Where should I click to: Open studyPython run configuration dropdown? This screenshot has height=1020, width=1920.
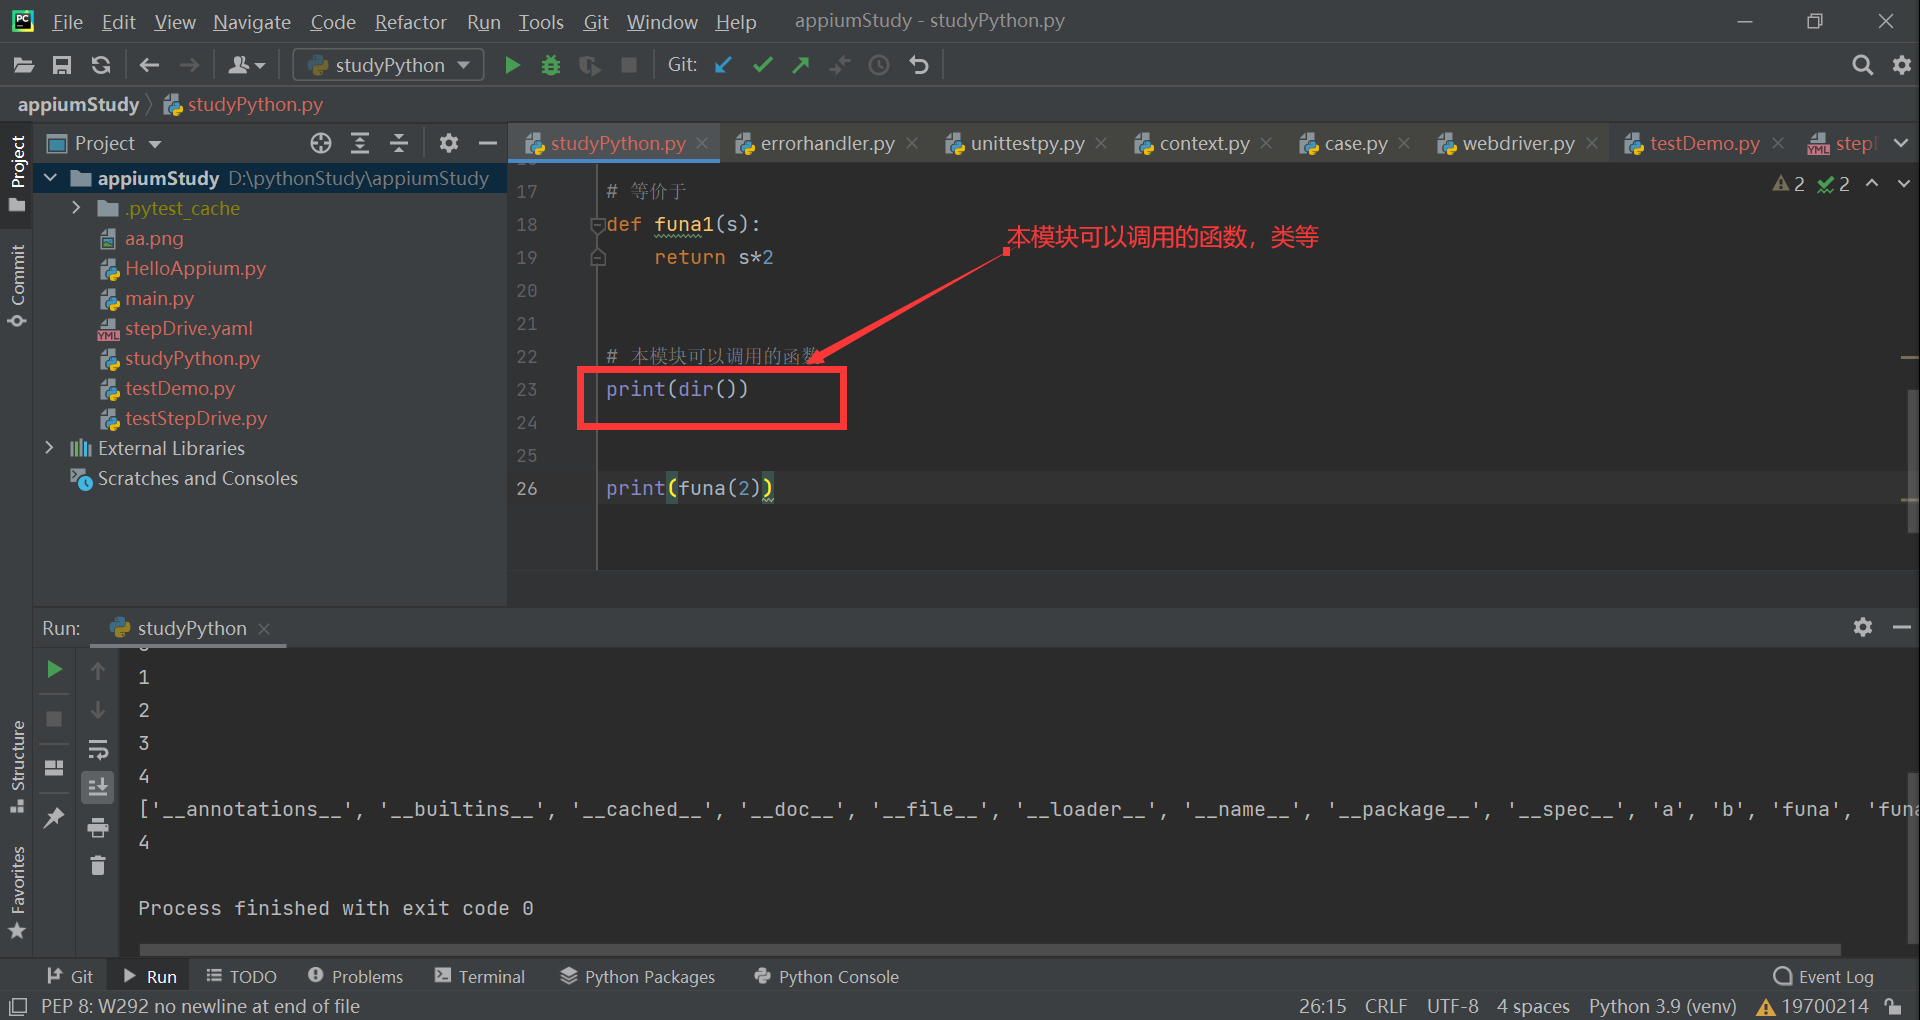389,65
